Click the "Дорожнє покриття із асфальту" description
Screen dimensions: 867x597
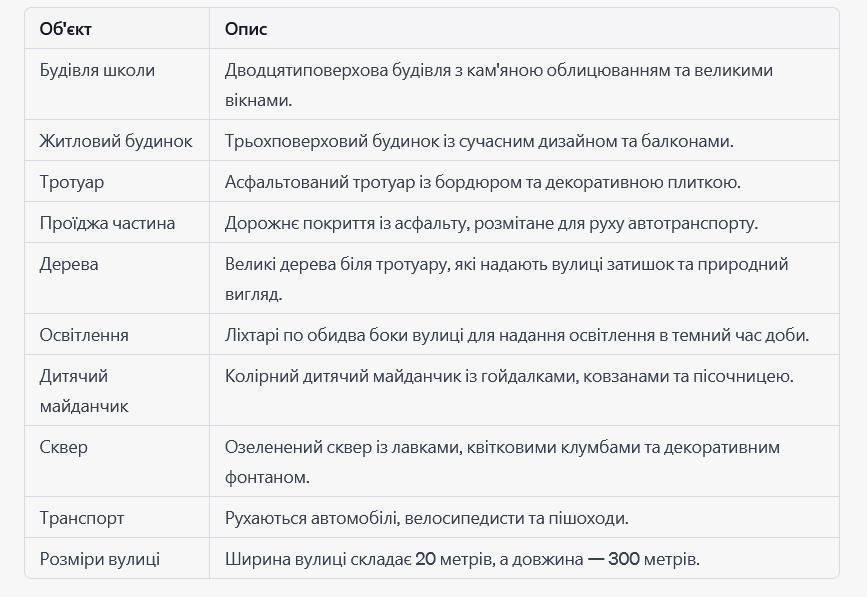(x=492, y=223)
